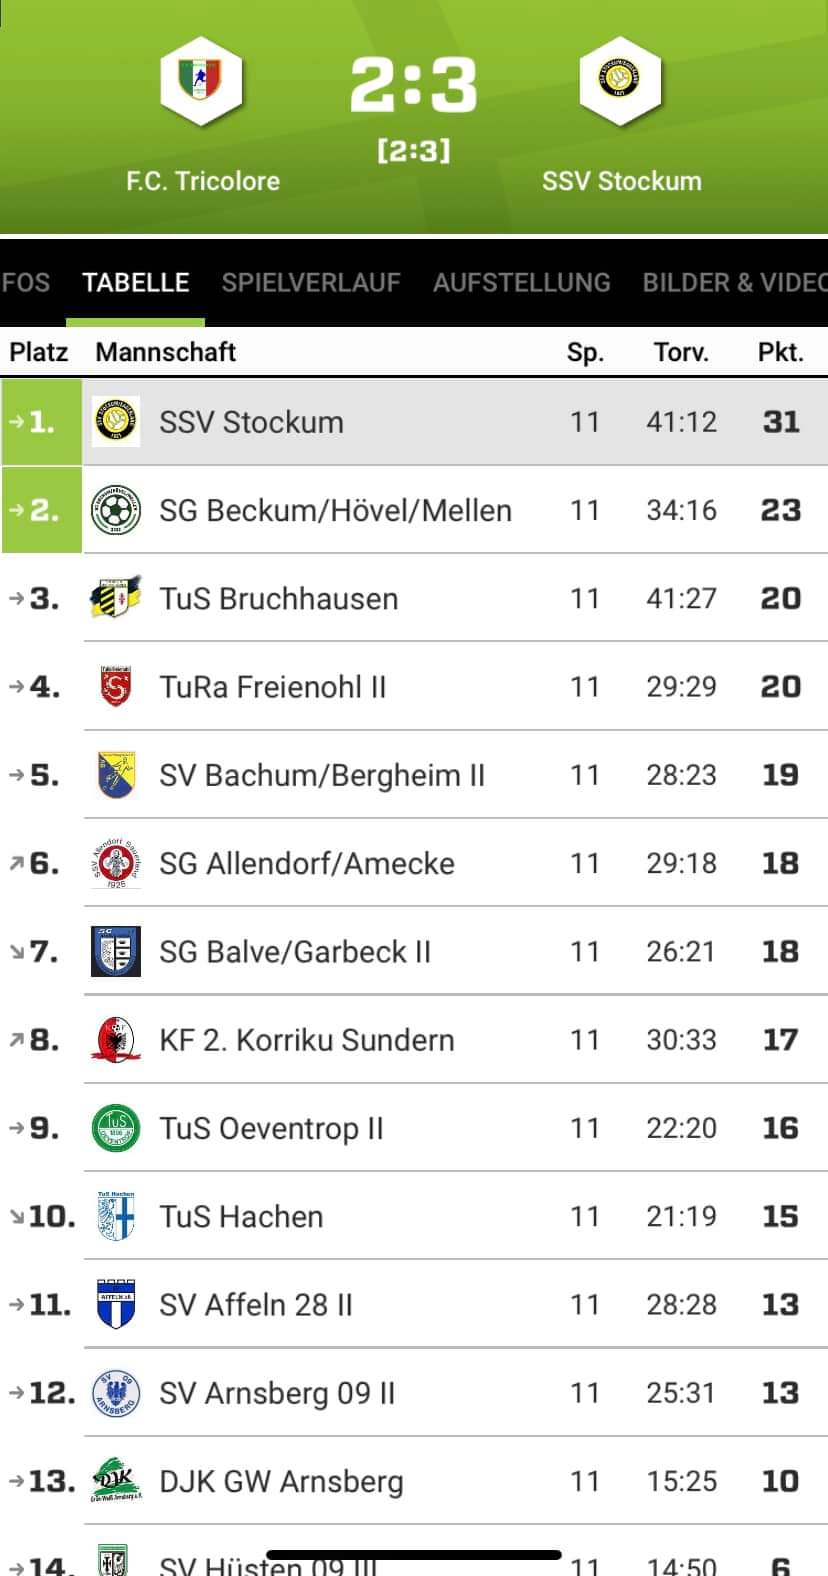Open the SV Arnsberg 09 II team link
828x1576 pixels.
277,1393
